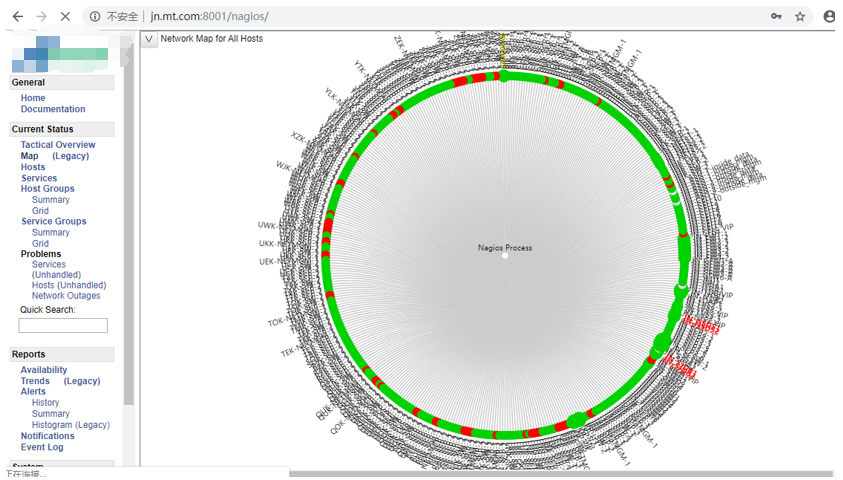This screenshot has height=480, width=843.
Task: Click the browser forward arrow
Action: (x=41, y=17)
